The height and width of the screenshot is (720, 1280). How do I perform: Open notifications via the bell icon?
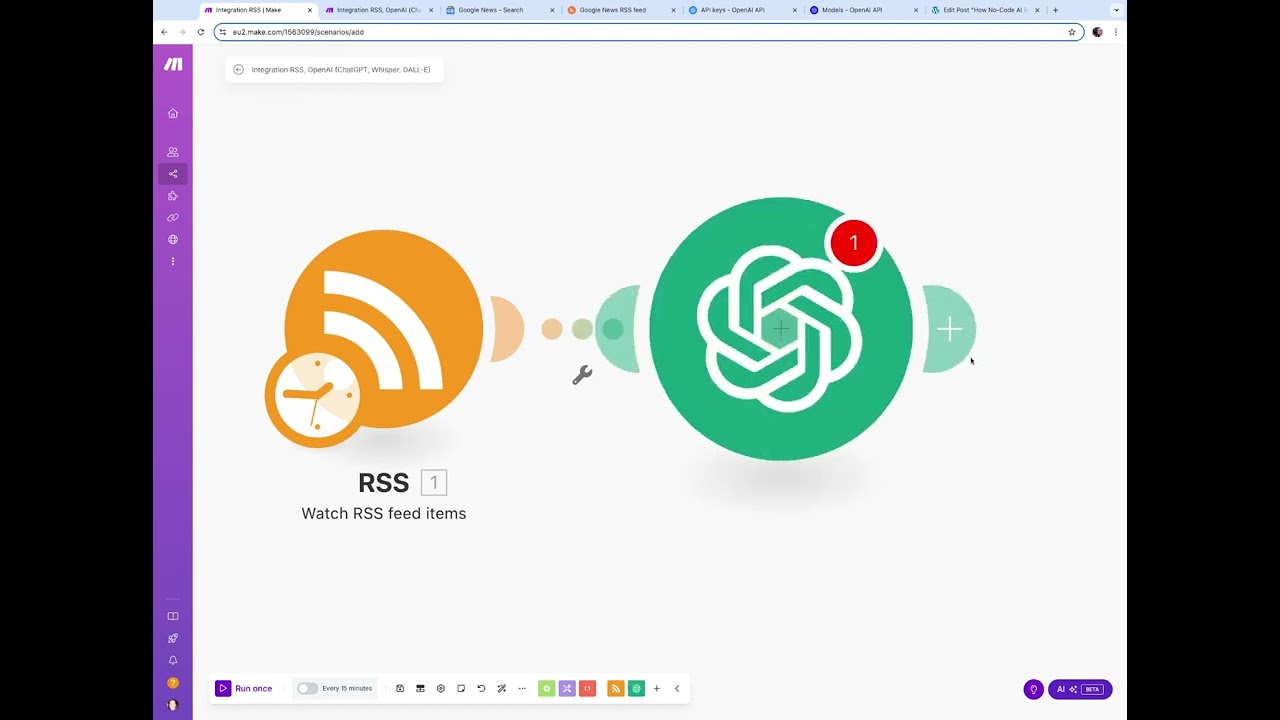pyautogui.click(x=173, y=661)
